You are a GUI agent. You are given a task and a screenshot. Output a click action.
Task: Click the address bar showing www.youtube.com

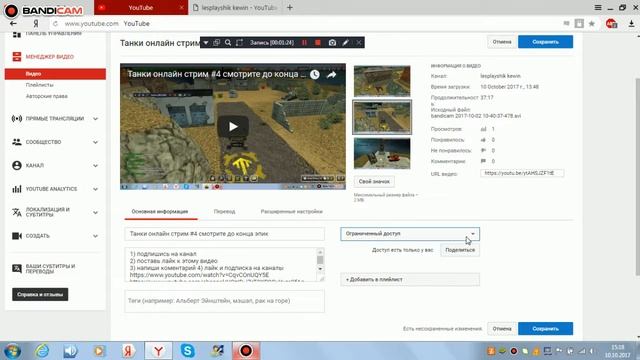[x=91, y=24]
